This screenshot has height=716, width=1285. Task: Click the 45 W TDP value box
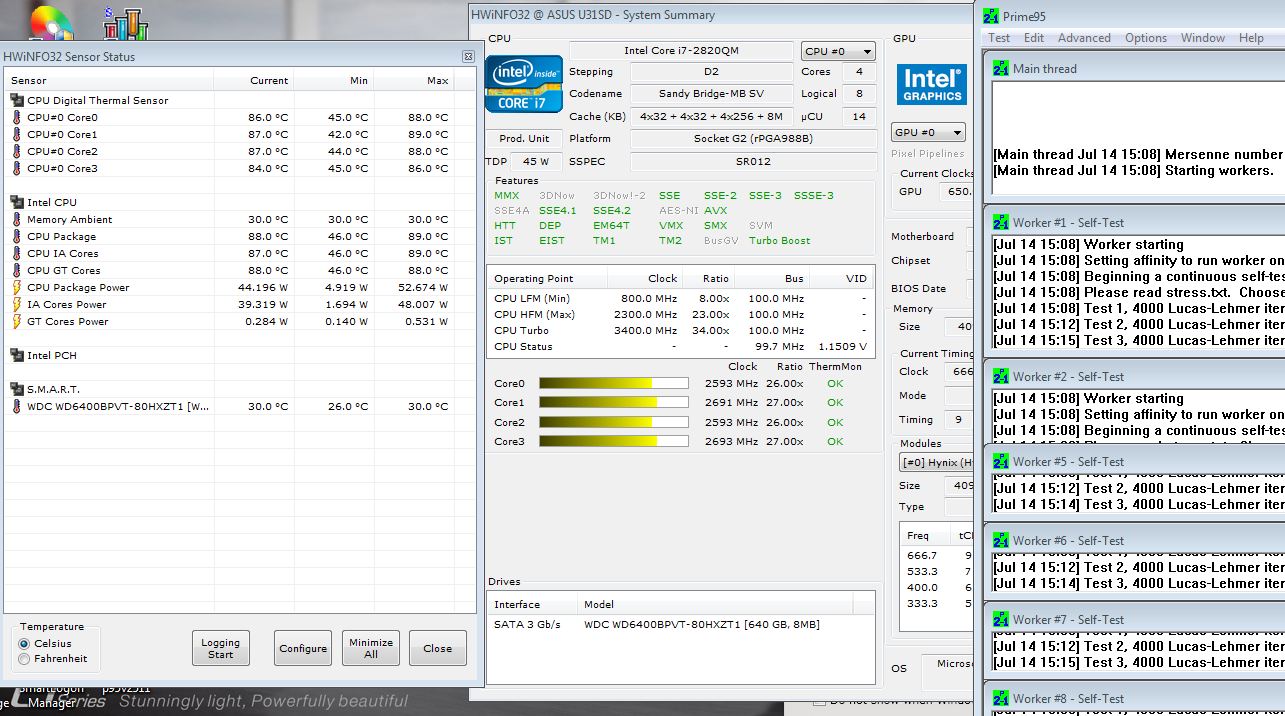point(536,161)
